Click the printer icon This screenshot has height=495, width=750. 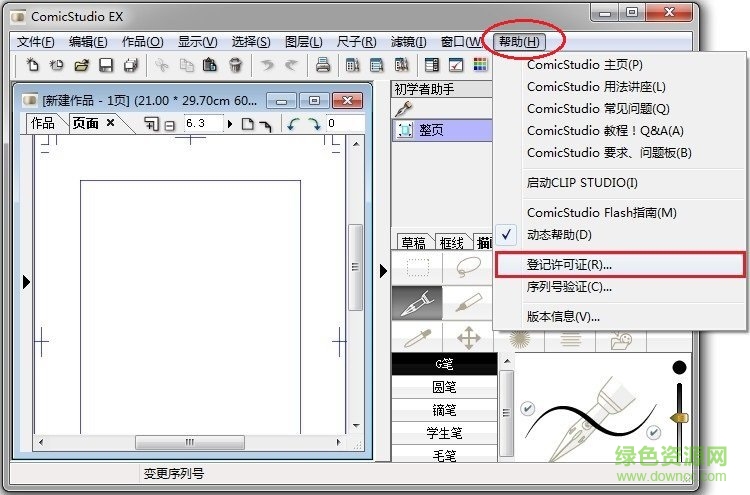click(x=323, y=65)
